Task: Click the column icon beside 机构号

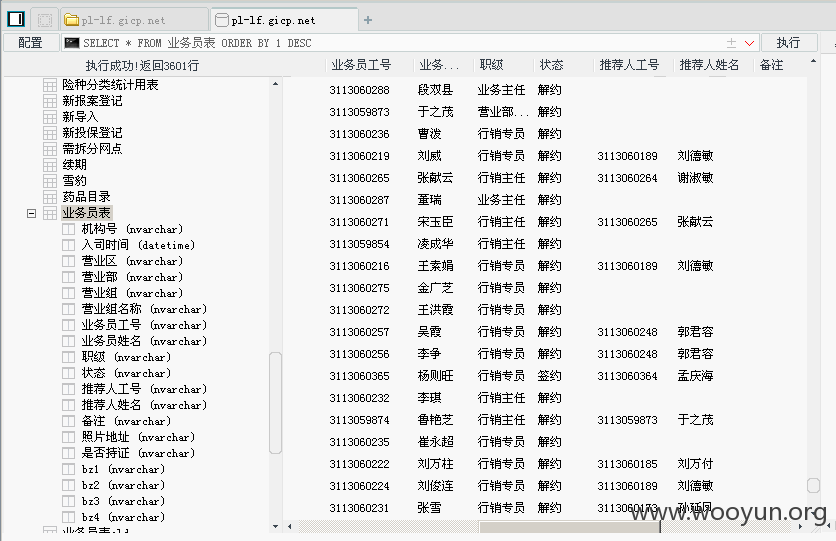Action: click(x=68, y=229)
